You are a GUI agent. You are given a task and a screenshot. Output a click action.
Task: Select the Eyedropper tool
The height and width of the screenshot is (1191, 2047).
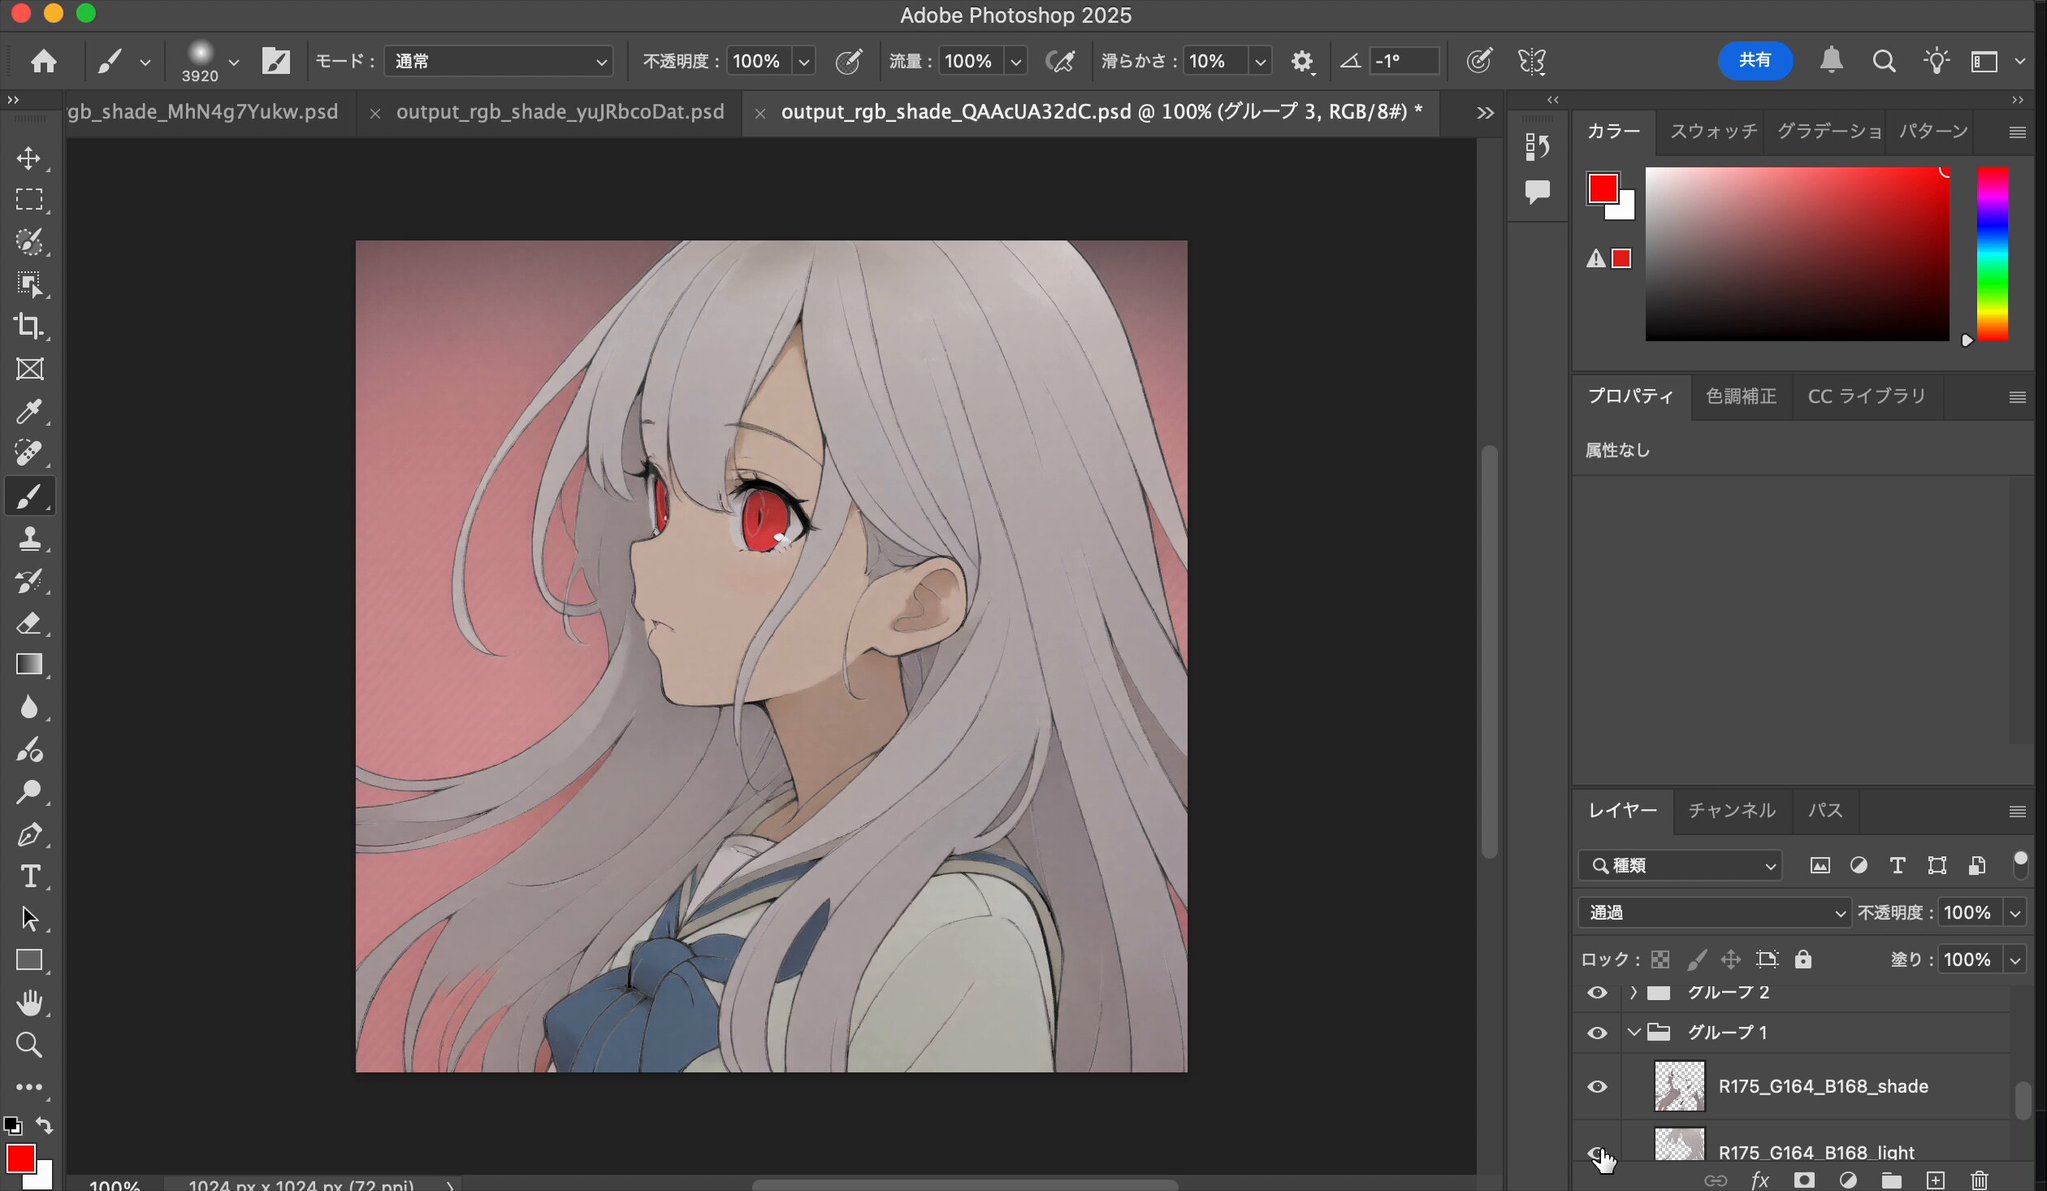coord(29,411)
